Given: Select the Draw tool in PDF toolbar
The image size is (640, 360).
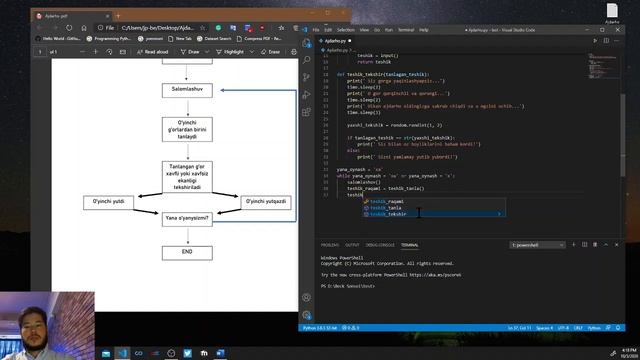Looking at the screenshot, I should (190, 52).
